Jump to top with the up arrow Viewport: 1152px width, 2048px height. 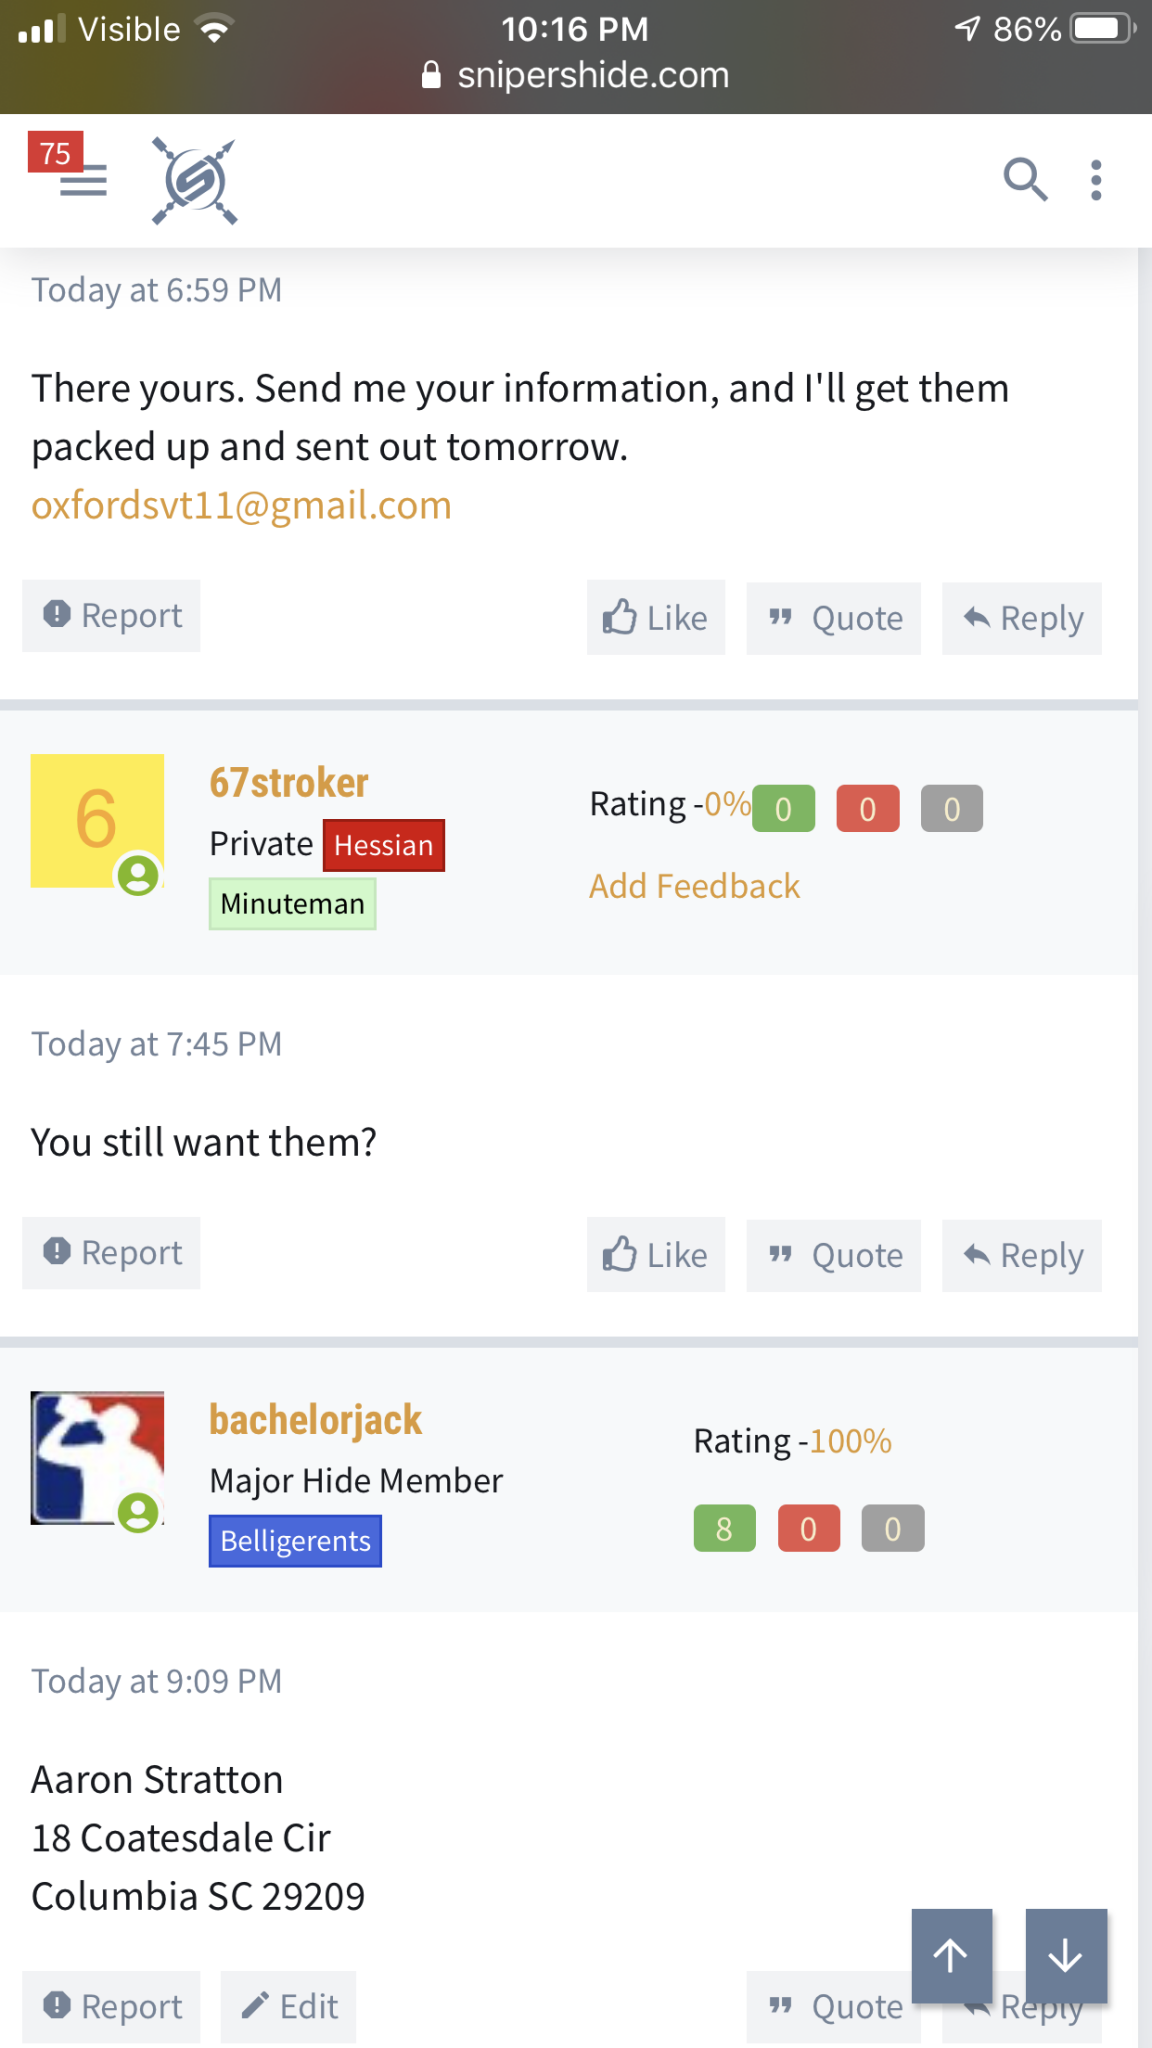coord(951,1955)
